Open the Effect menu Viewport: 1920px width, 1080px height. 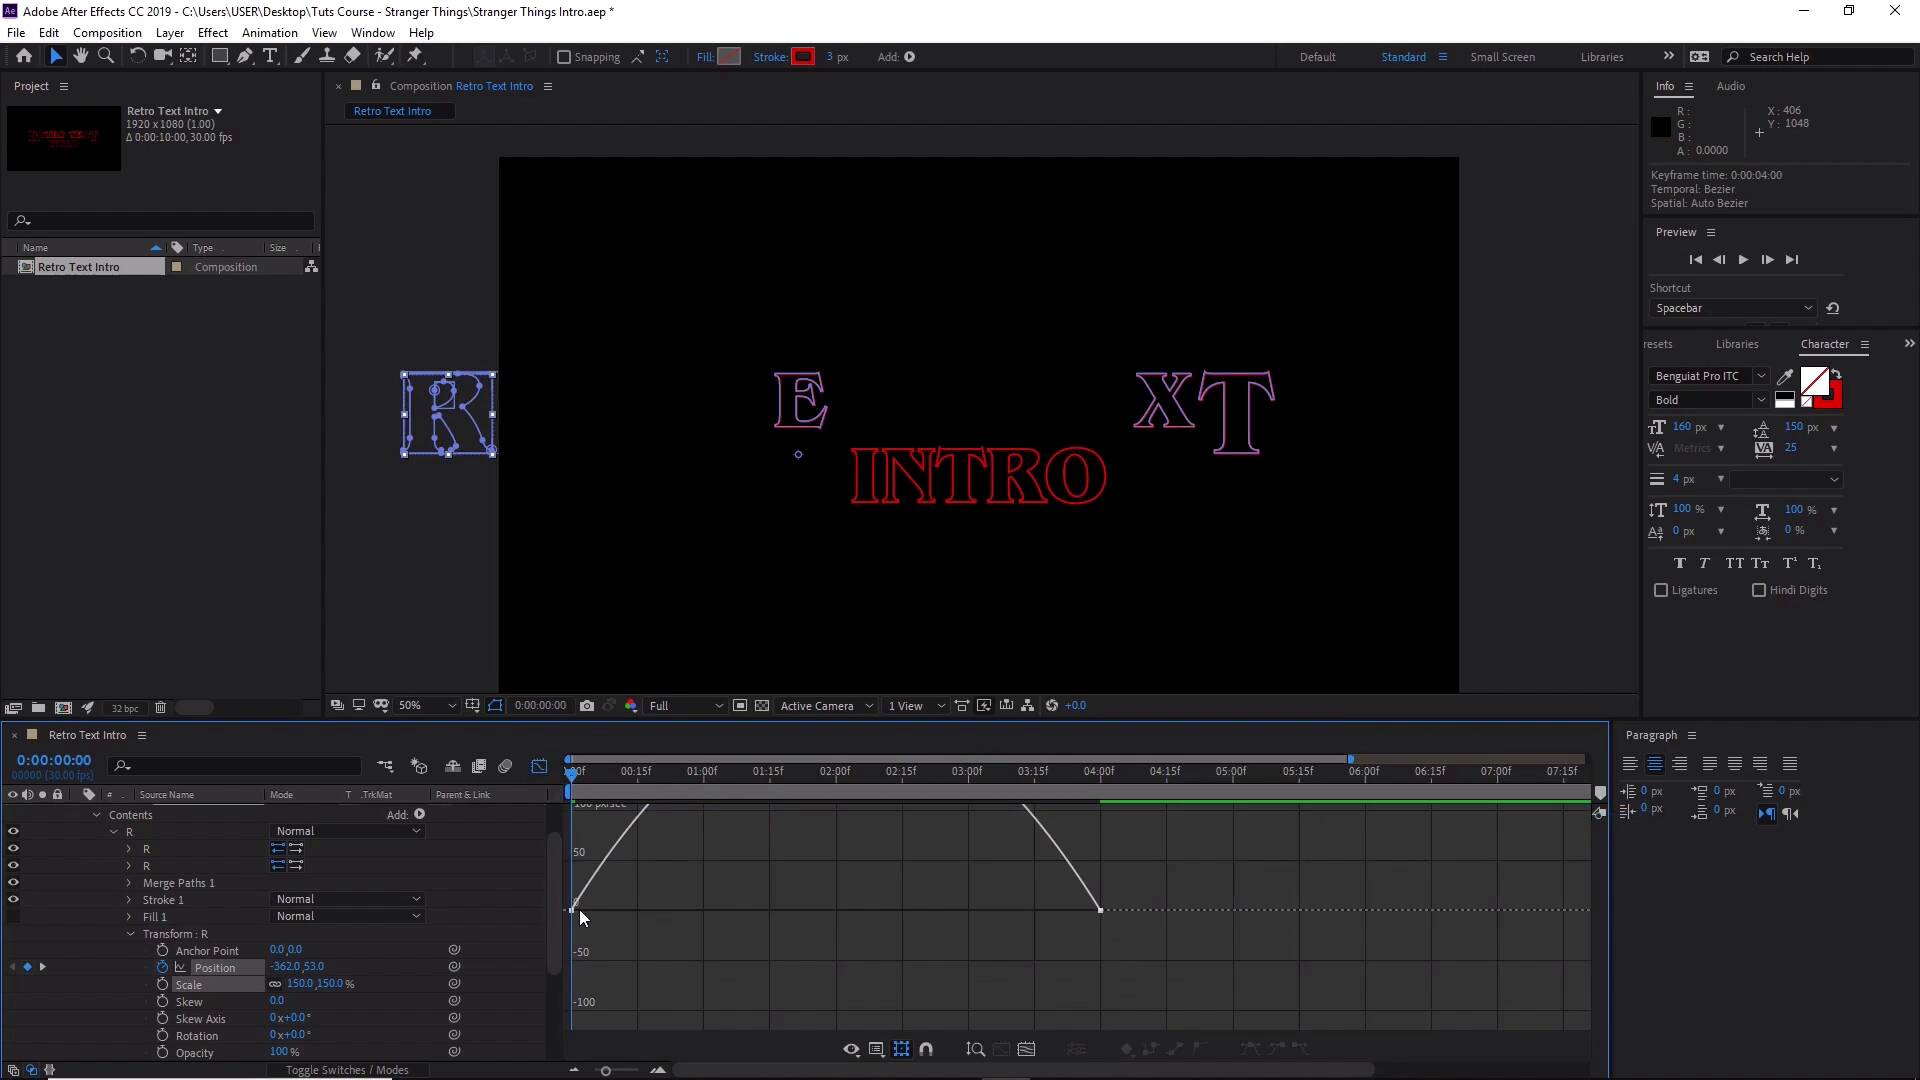click(x=212, y=33)
